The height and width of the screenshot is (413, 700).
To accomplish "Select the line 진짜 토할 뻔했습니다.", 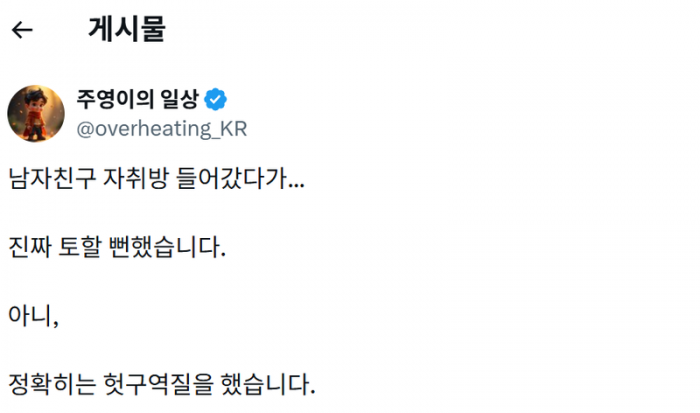I will pyautogui.click(x=117, y=246).
